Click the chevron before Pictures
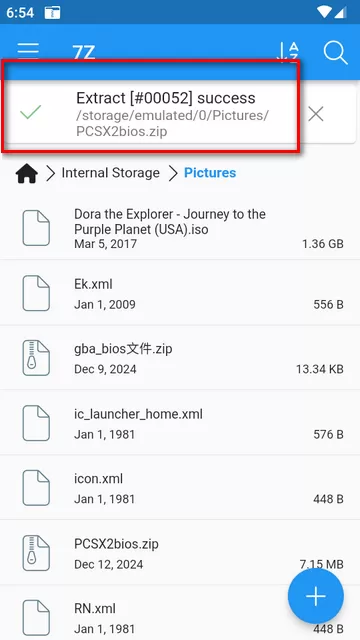The width and height of the screenshot is (360, 640). tap(173, 173)
